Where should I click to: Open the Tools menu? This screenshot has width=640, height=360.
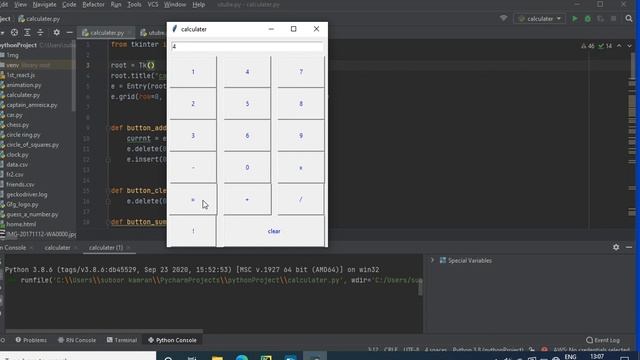point(134,4)
